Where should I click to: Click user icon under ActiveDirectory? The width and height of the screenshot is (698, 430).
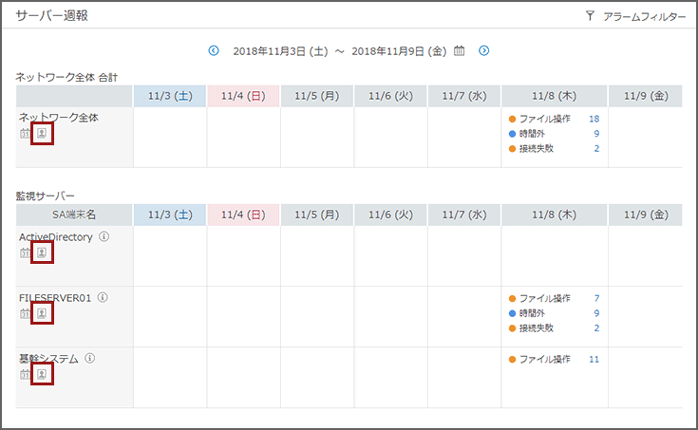(42, 253)
